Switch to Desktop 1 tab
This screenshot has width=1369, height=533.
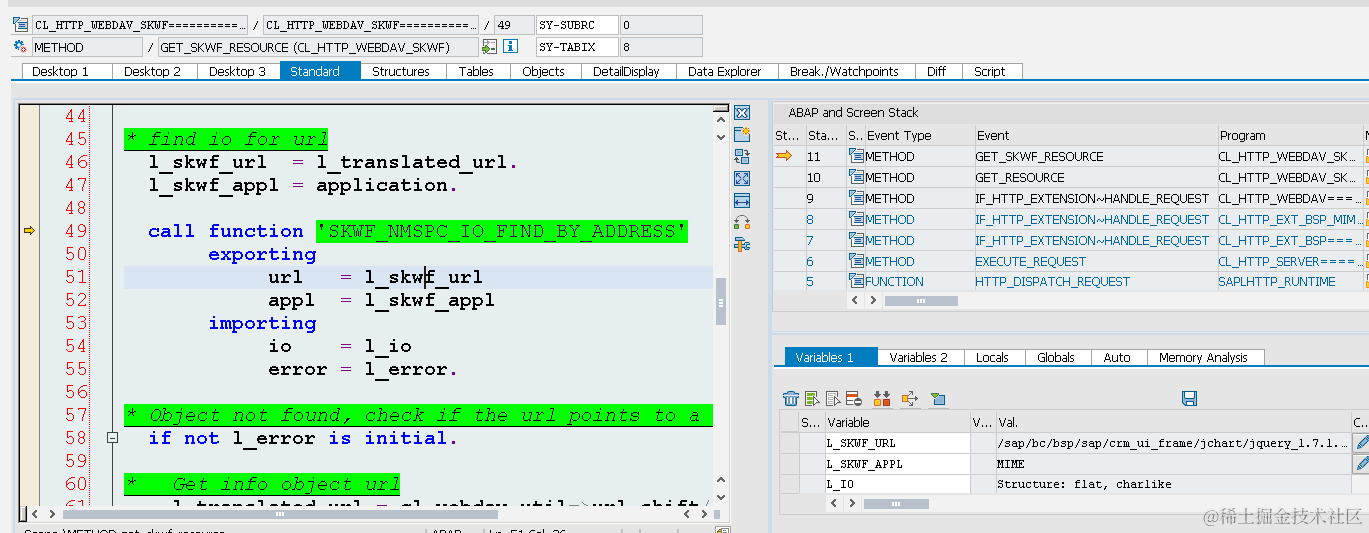point(60,71)
